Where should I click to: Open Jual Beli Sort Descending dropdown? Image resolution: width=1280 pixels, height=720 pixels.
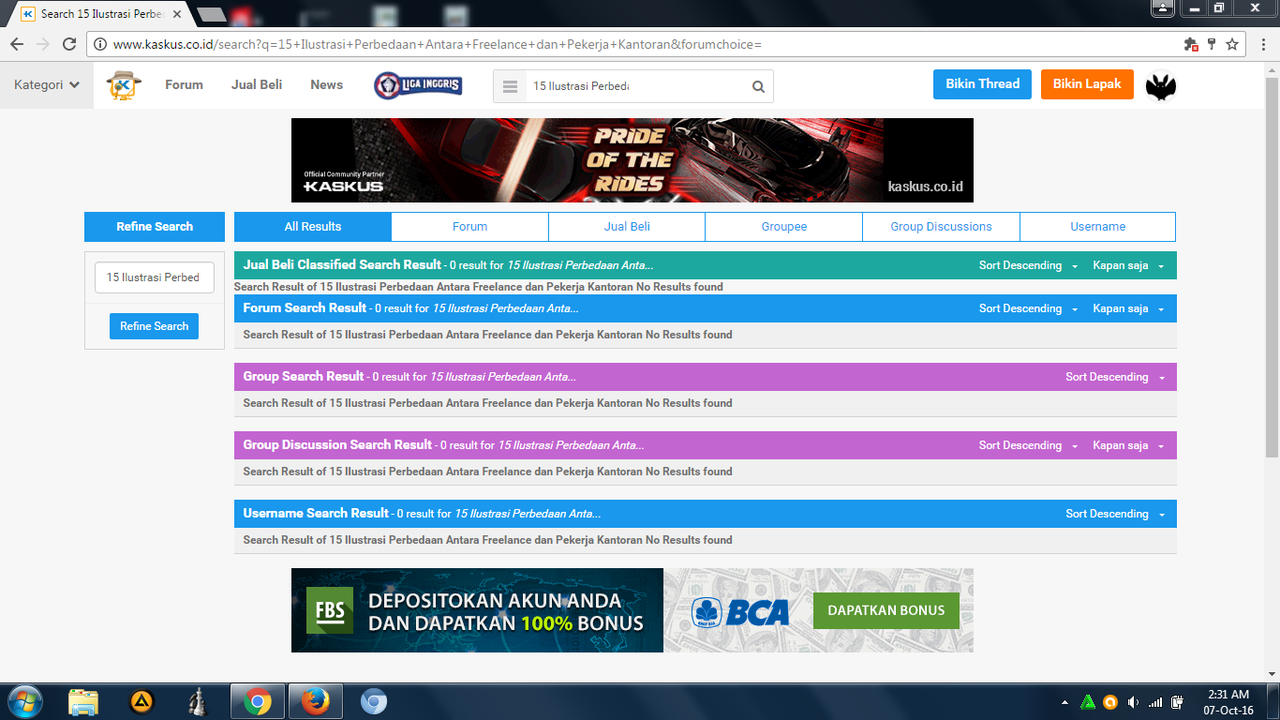point(1028,265)
